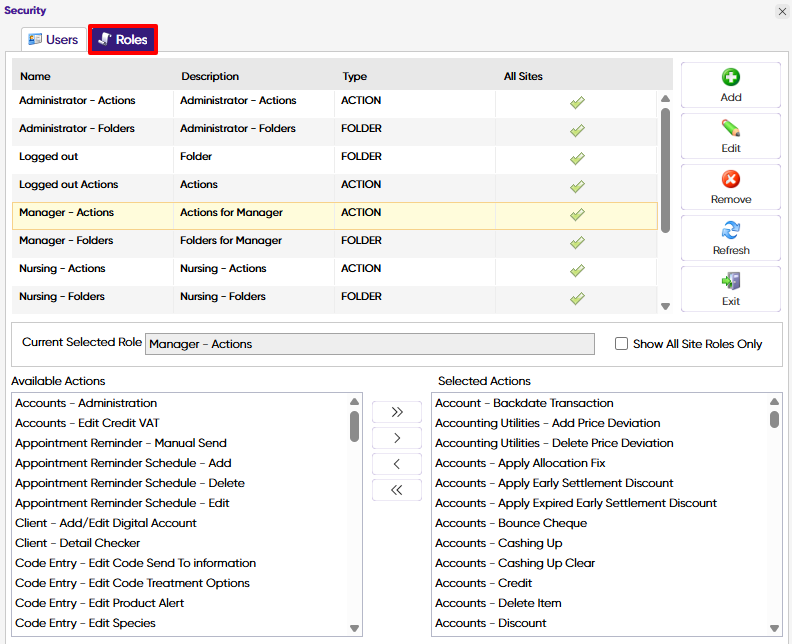This screenshot has width=792, height=644.
Task: Select Account - Backdate Transaction in Selected Actions
Action: [524, 403]
